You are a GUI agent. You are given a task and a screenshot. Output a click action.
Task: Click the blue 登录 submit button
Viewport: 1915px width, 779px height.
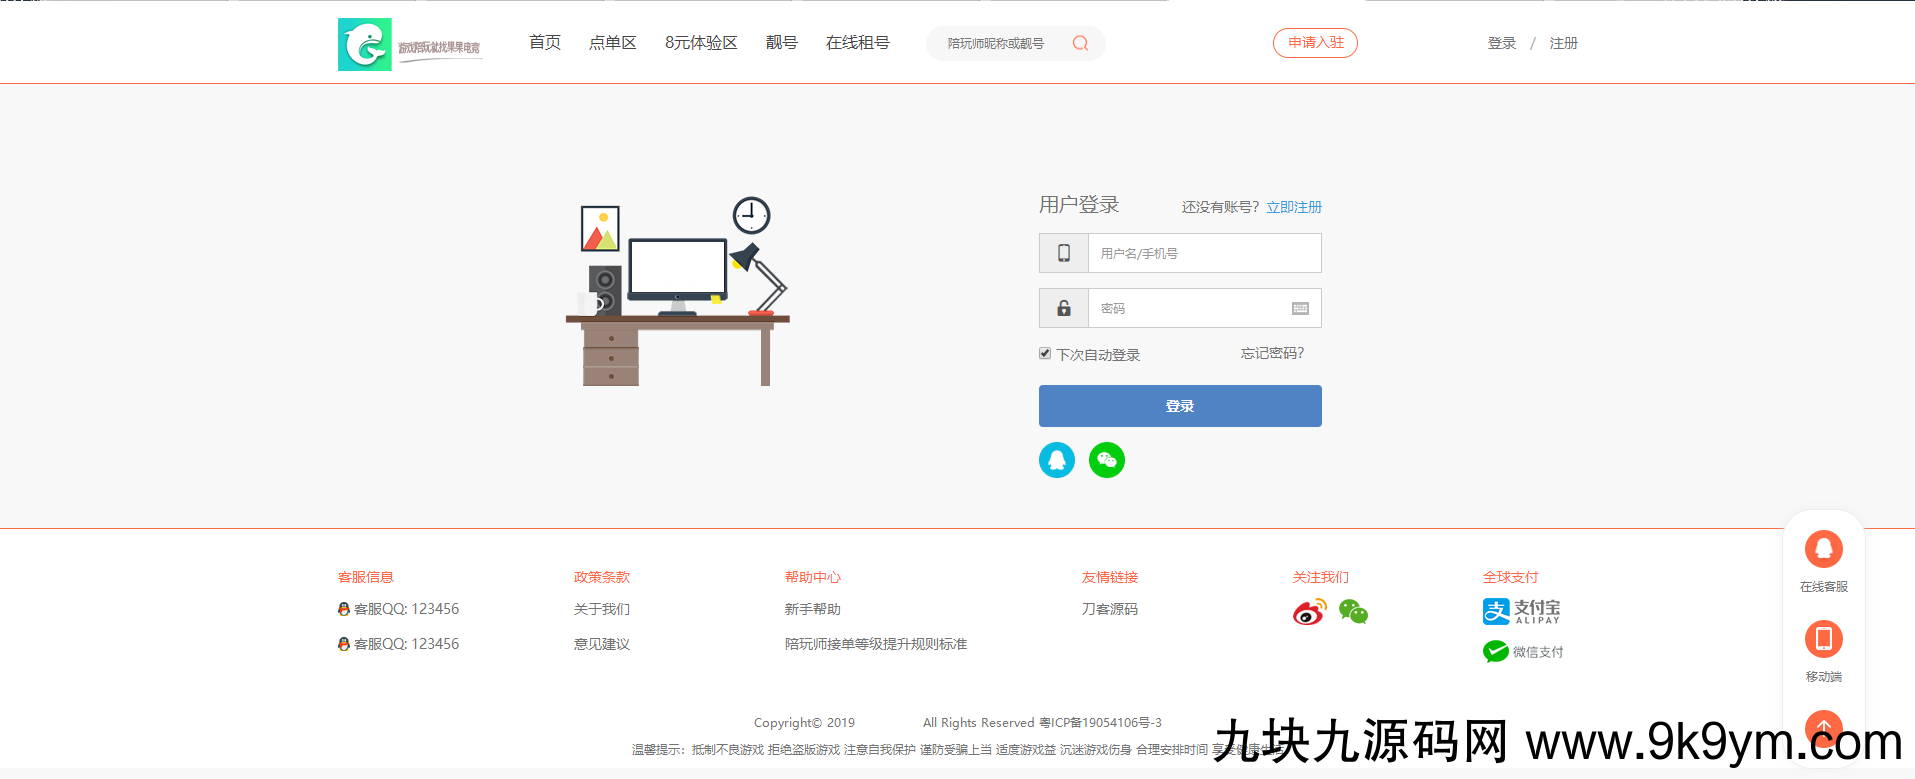point(1180,406)
